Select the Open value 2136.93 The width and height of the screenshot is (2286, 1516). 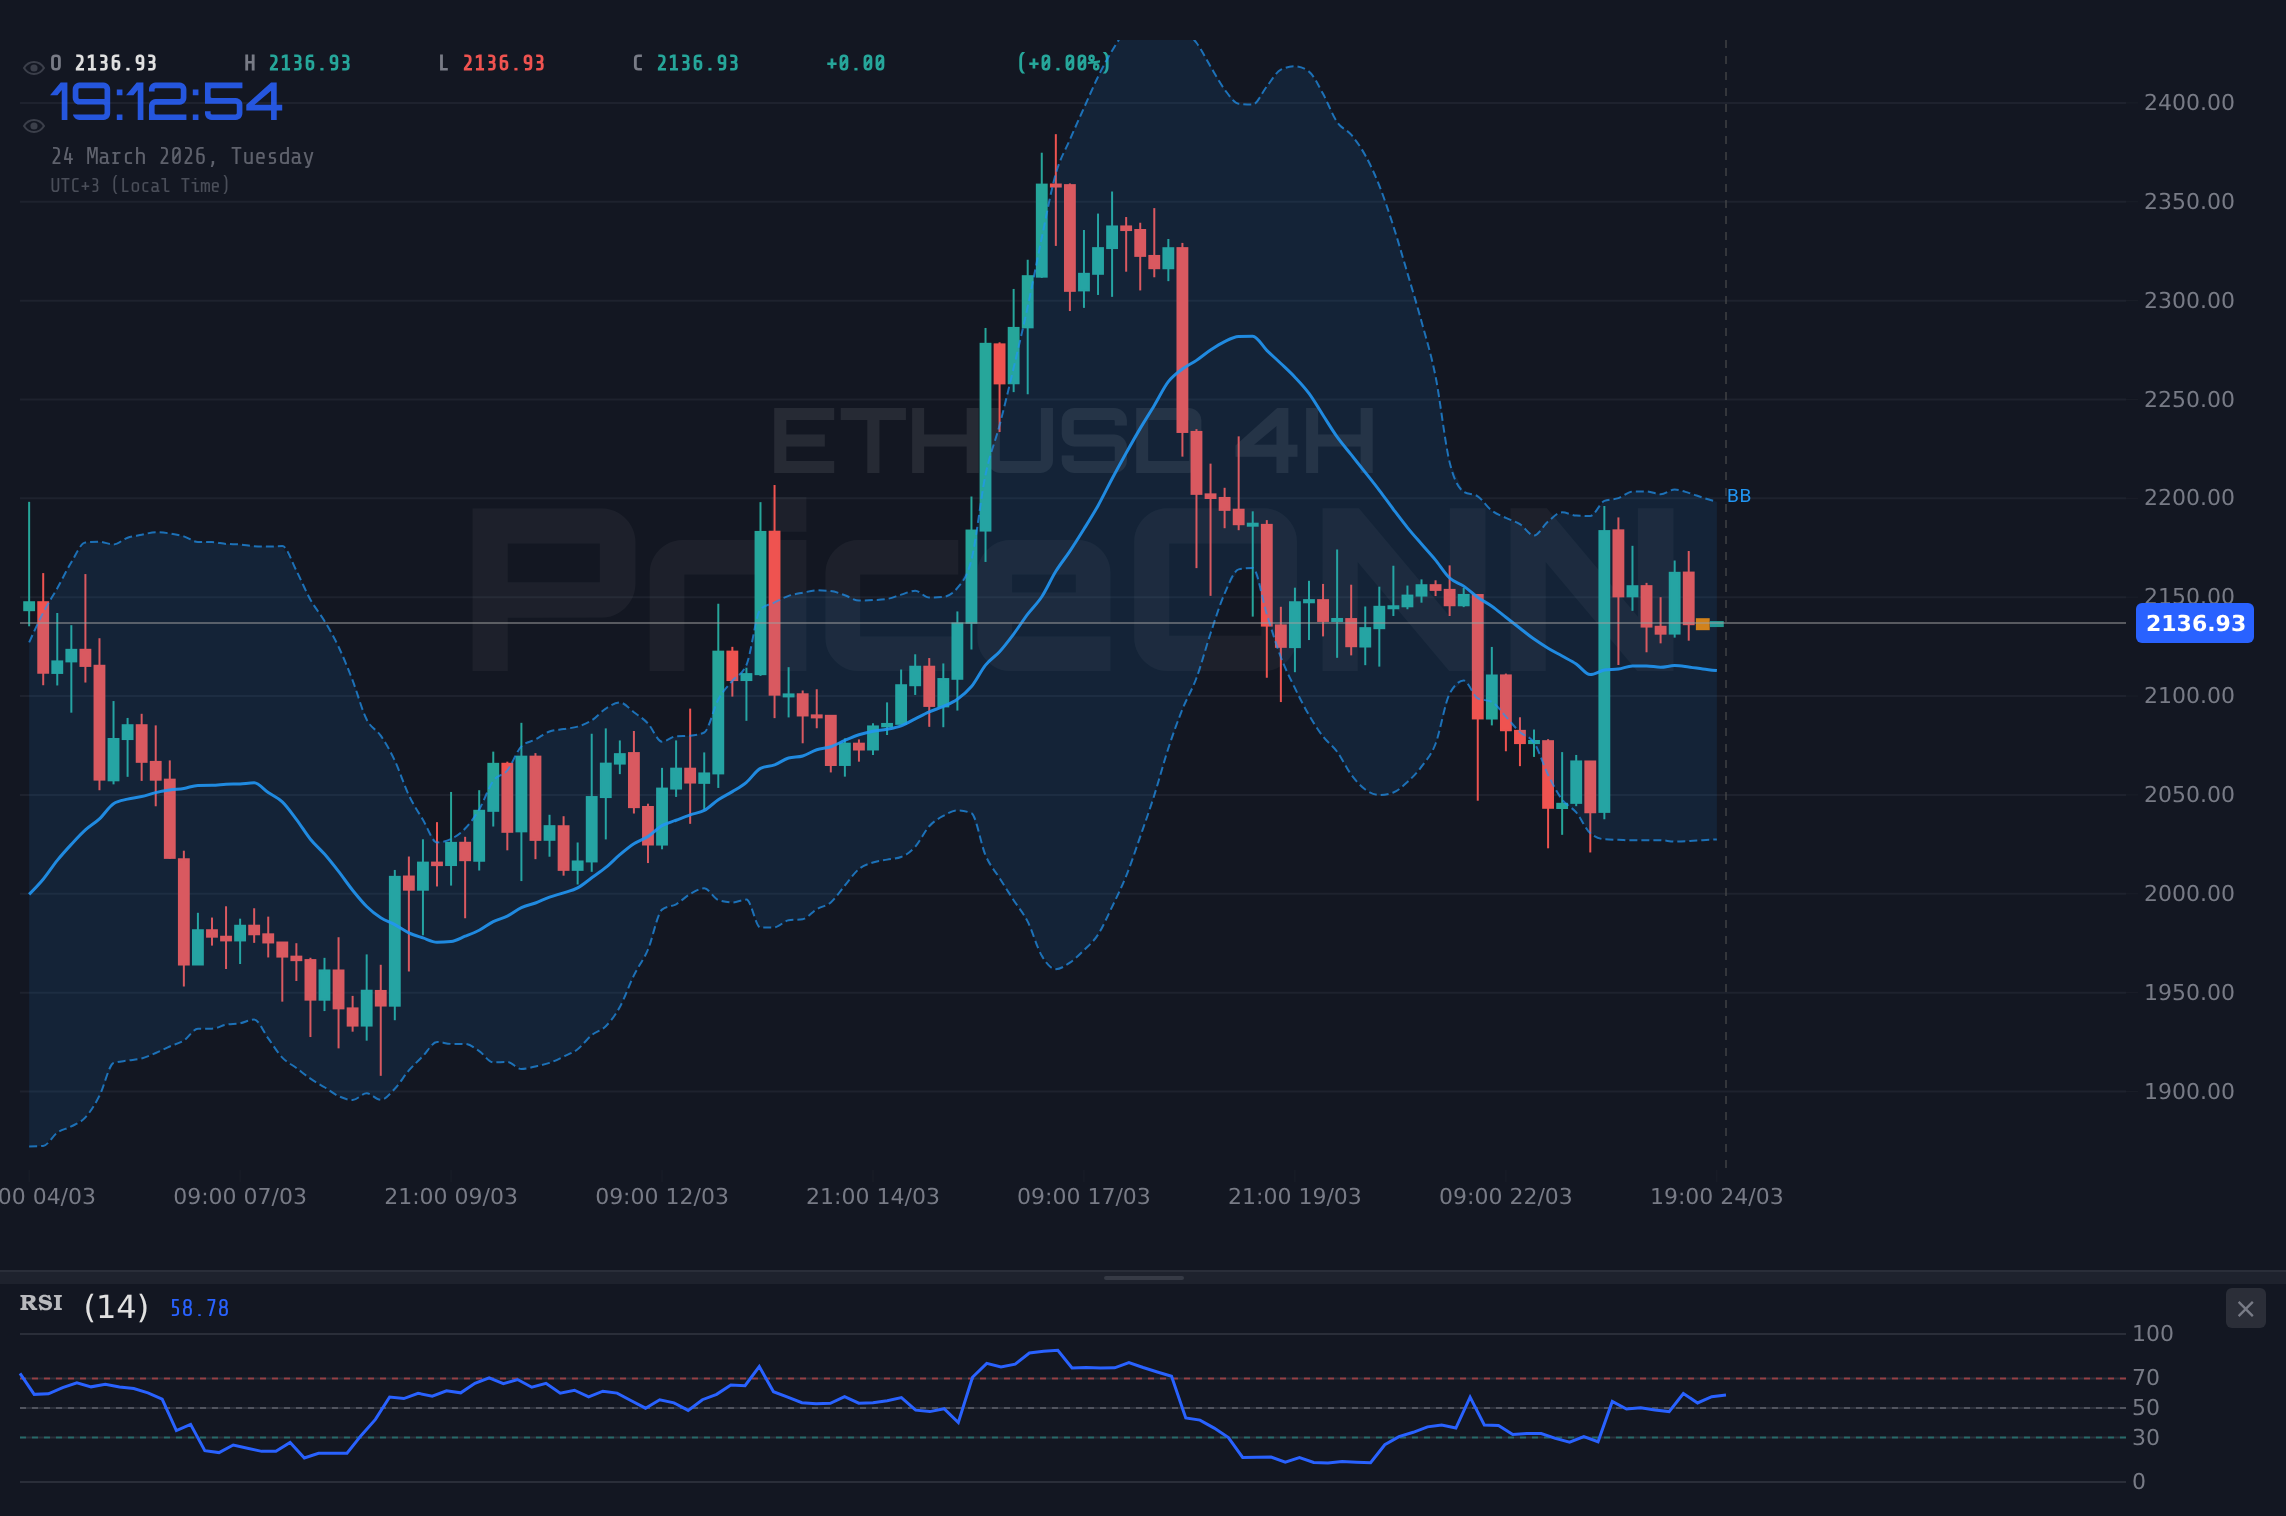pos(115,62)
